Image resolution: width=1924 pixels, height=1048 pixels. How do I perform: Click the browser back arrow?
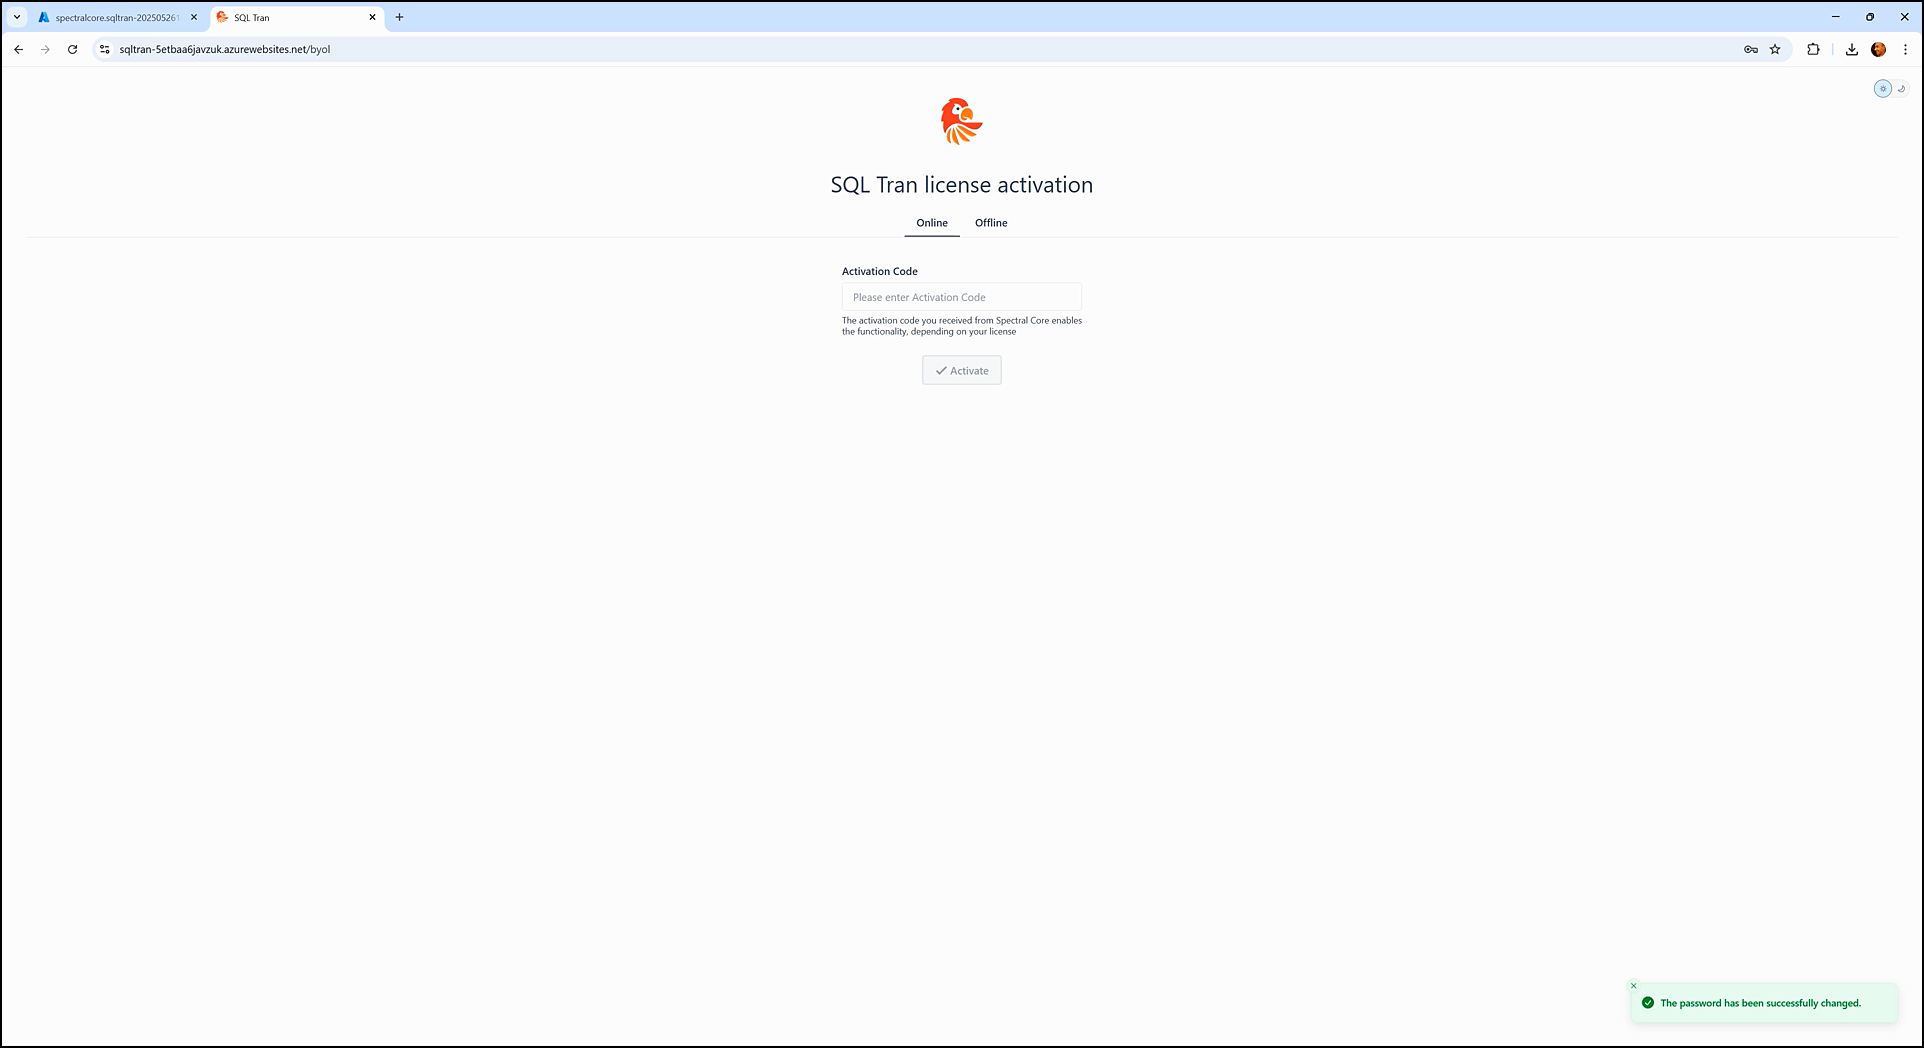[x=18, y=49]
